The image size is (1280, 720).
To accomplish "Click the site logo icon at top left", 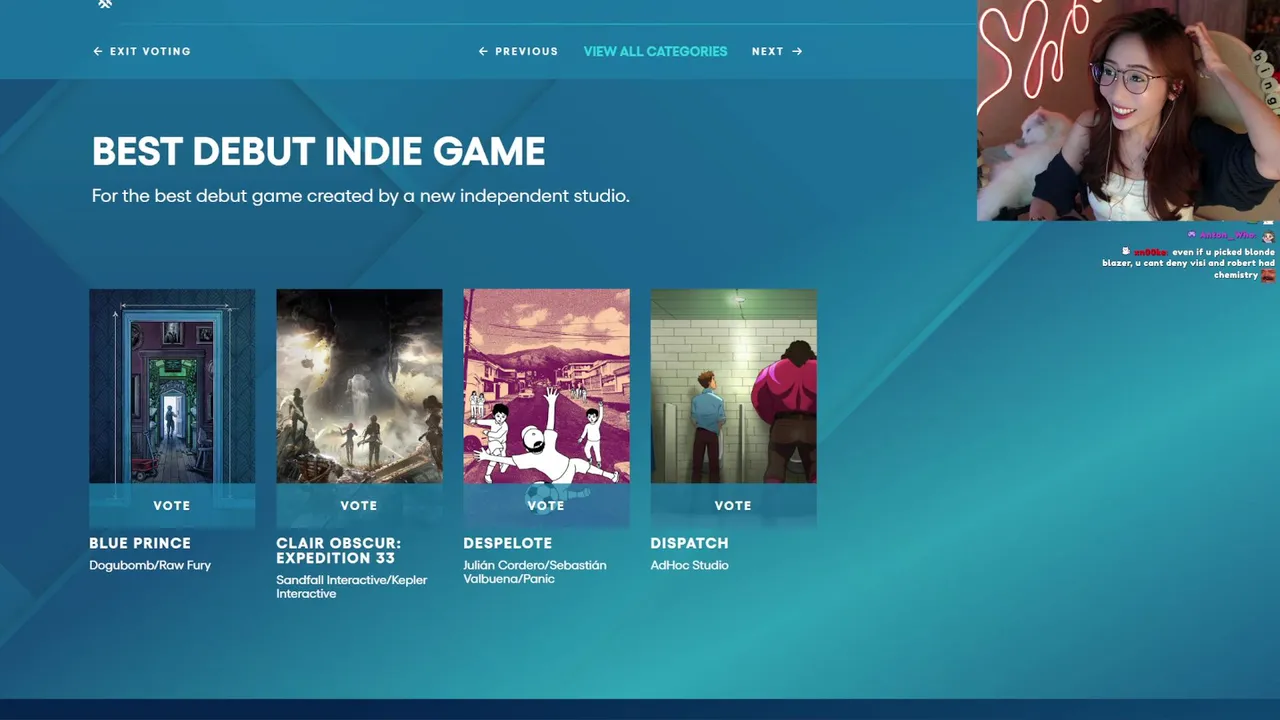I will point(105,4).
